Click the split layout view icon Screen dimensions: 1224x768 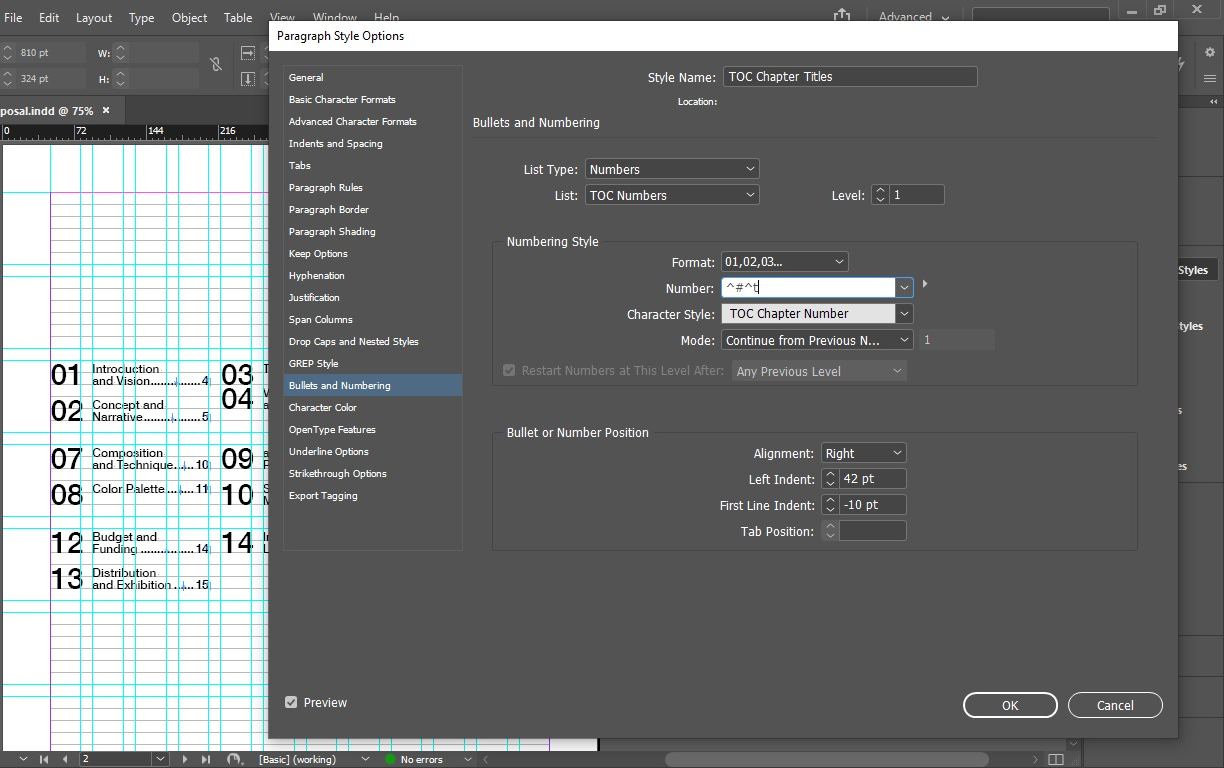1055,759
